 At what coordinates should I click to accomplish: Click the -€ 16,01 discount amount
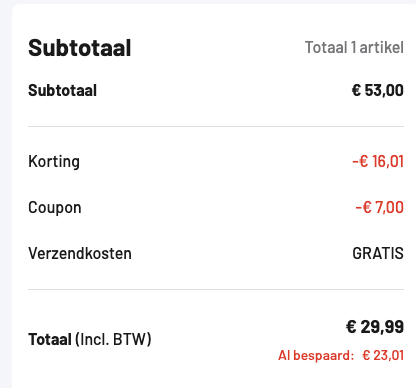378,161
